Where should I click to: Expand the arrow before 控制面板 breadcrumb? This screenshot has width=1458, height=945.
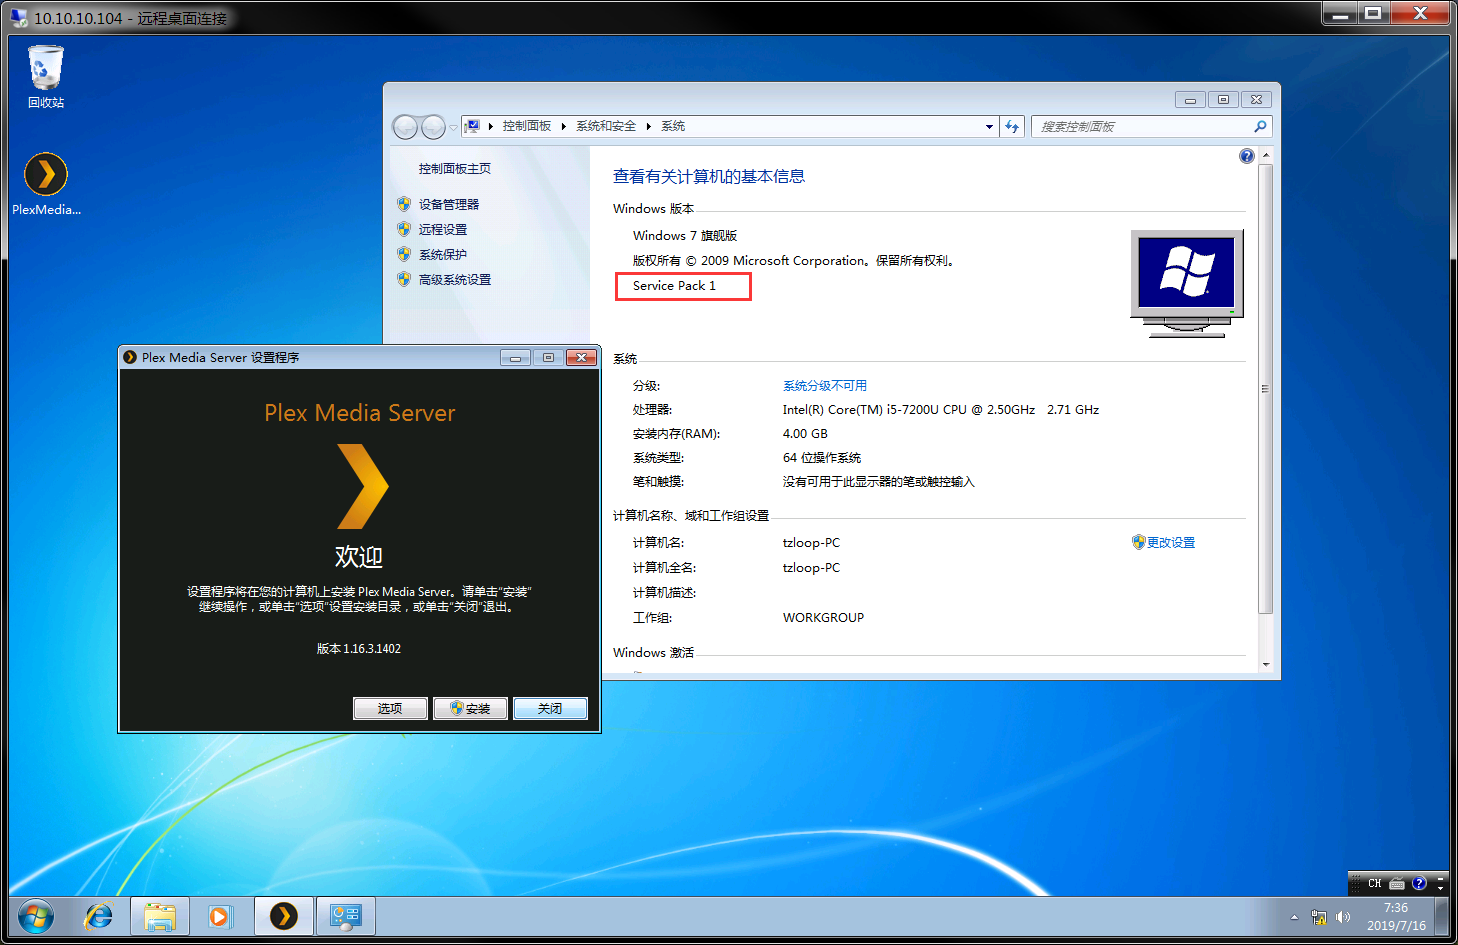click(x=491, y=126)
